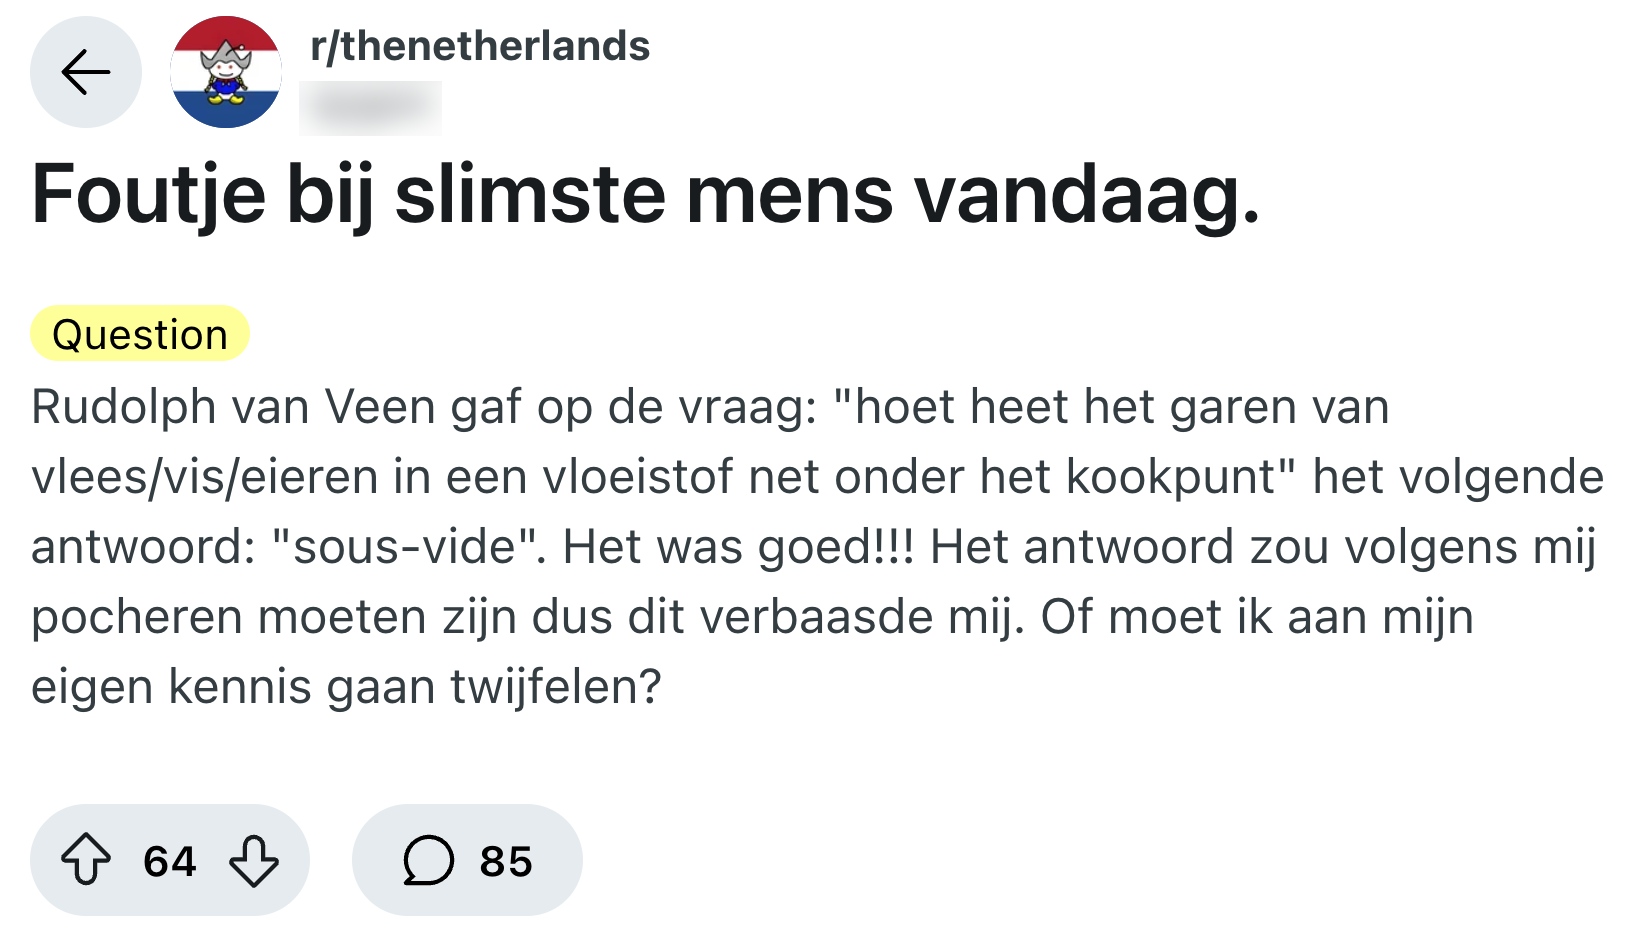
Task: Filter by the yellow Question flair
Action: [x=140, y=334]
